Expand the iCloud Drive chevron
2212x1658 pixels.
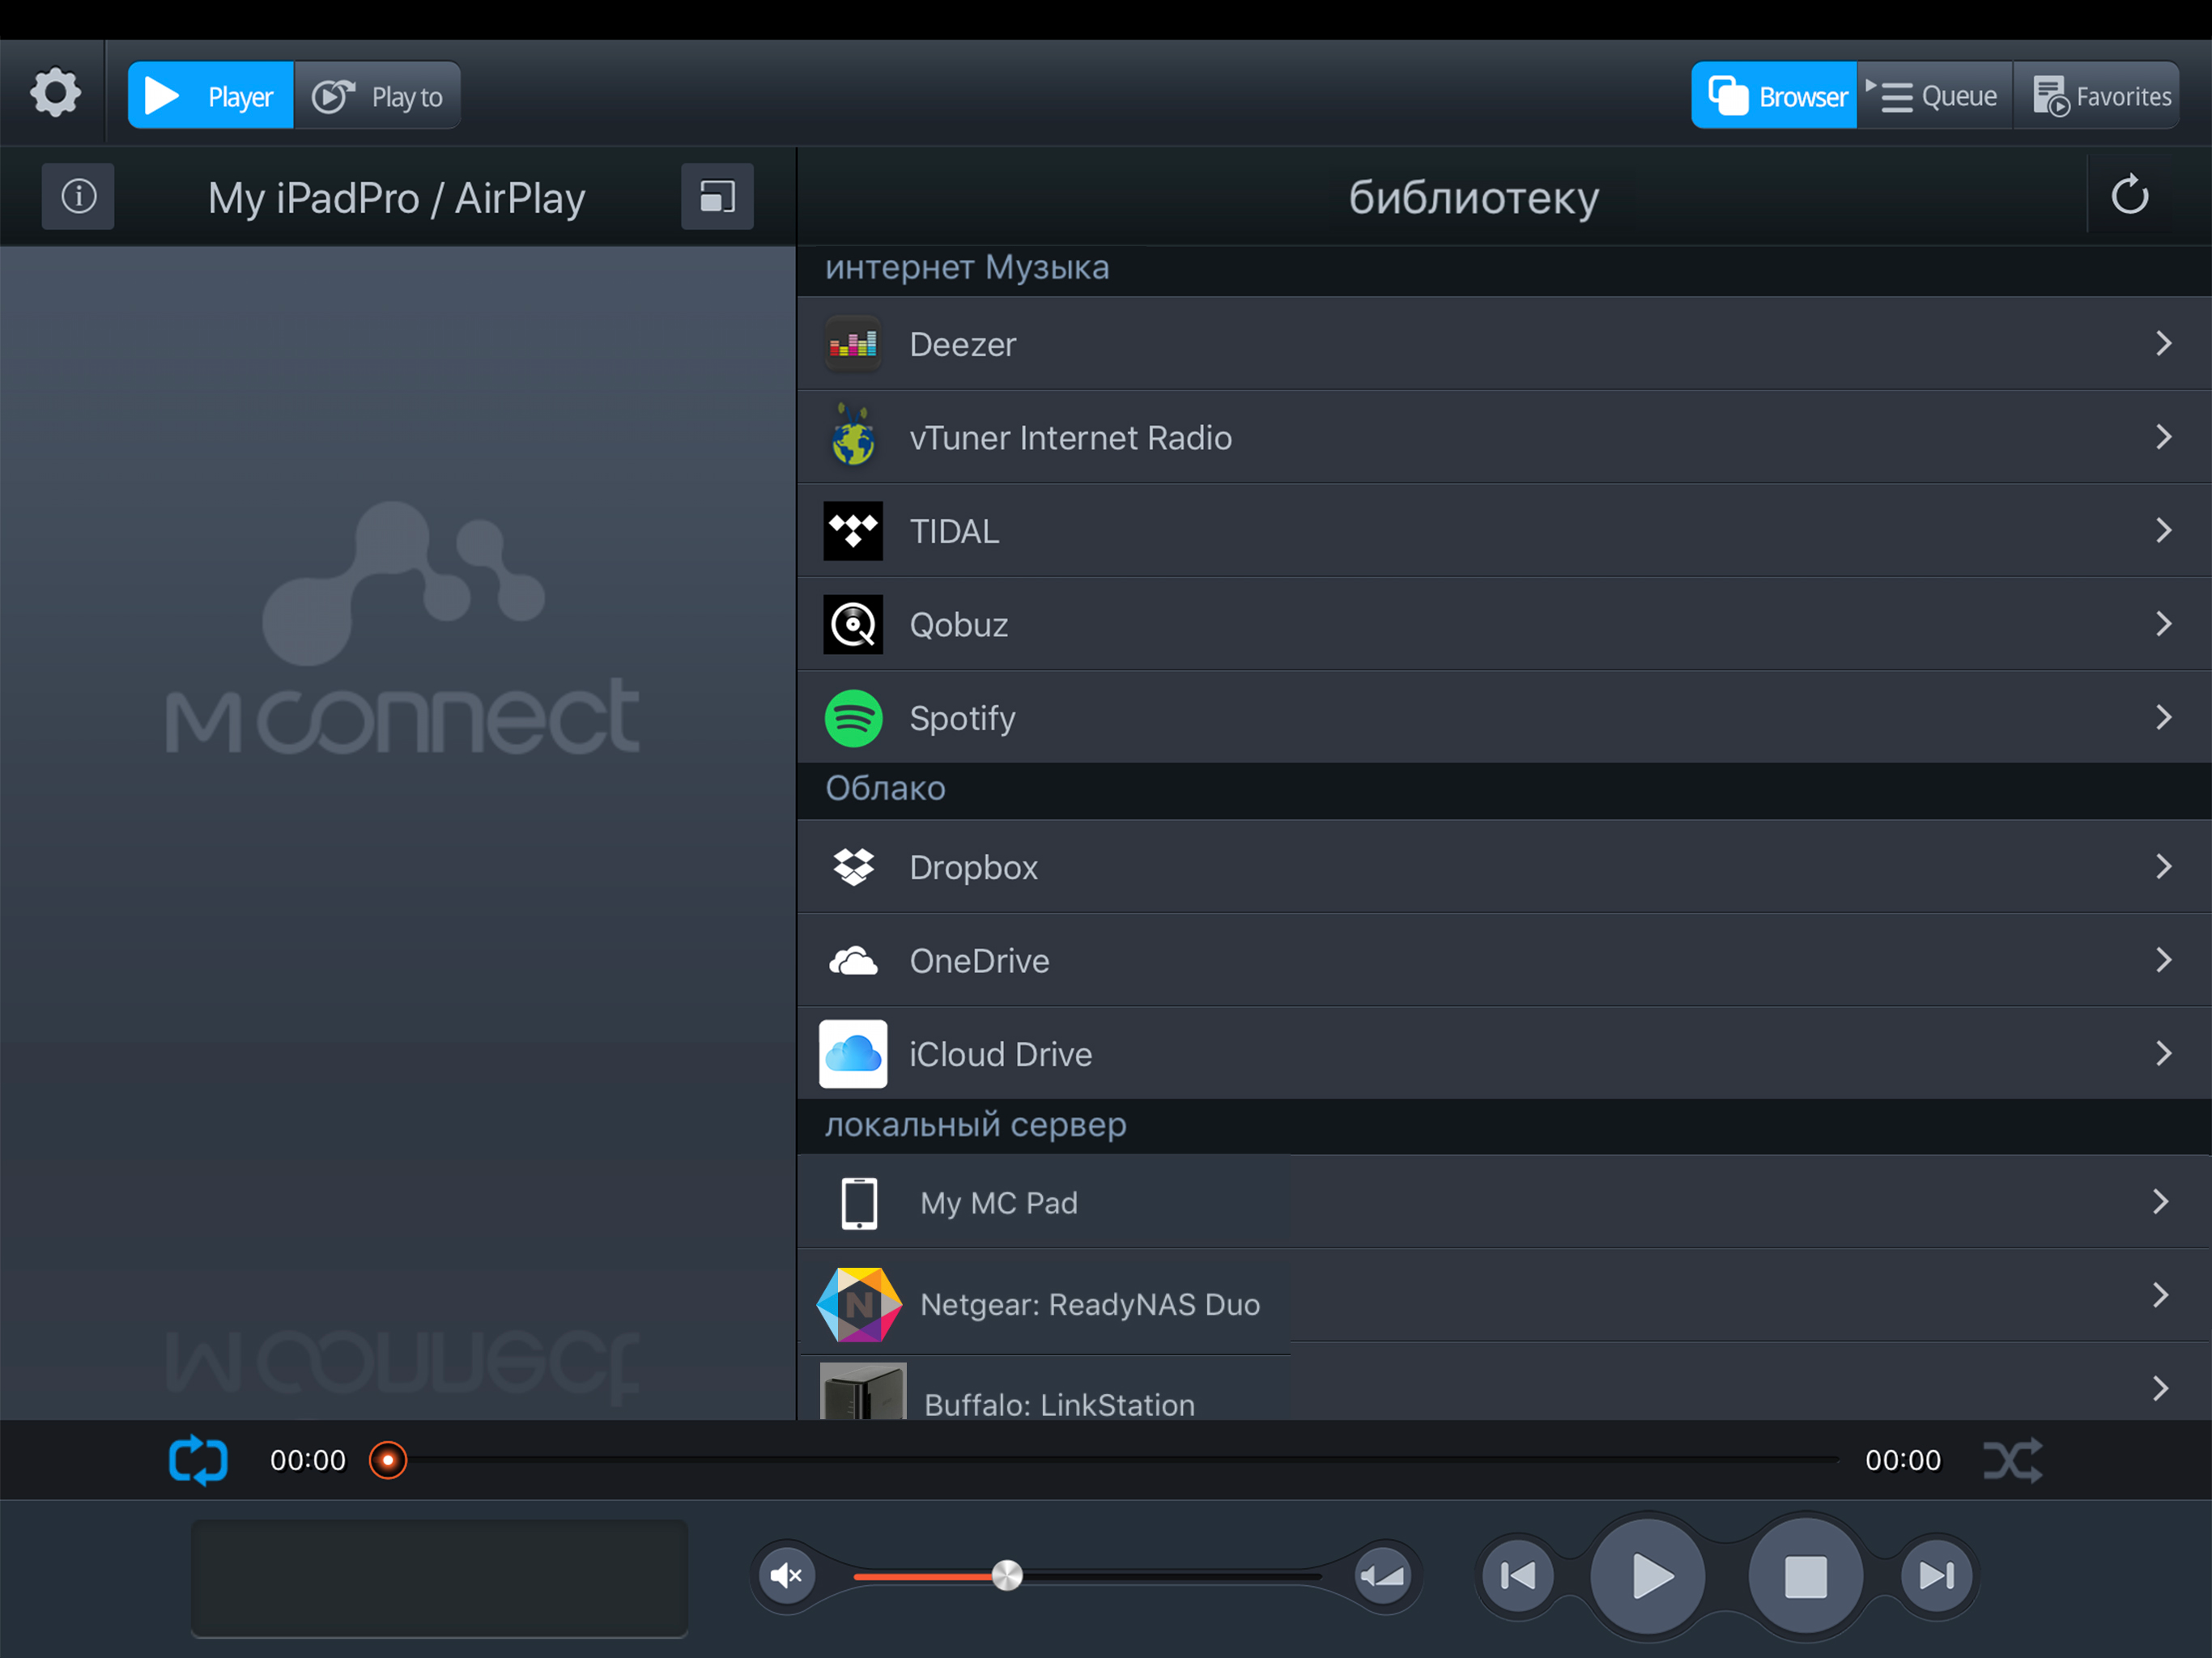pyautogui.click(x=2163, y=1053)
